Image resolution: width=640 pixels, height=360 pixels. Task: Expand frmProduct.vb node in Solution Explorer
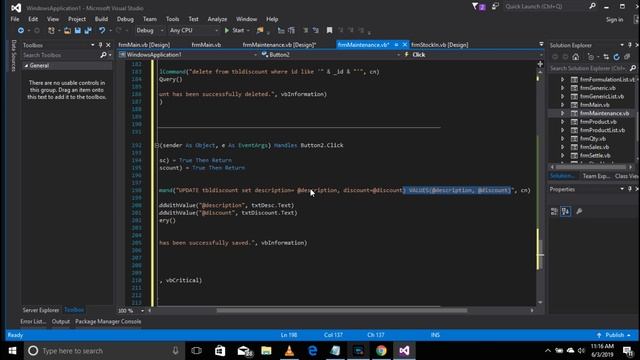pos(562,122)
